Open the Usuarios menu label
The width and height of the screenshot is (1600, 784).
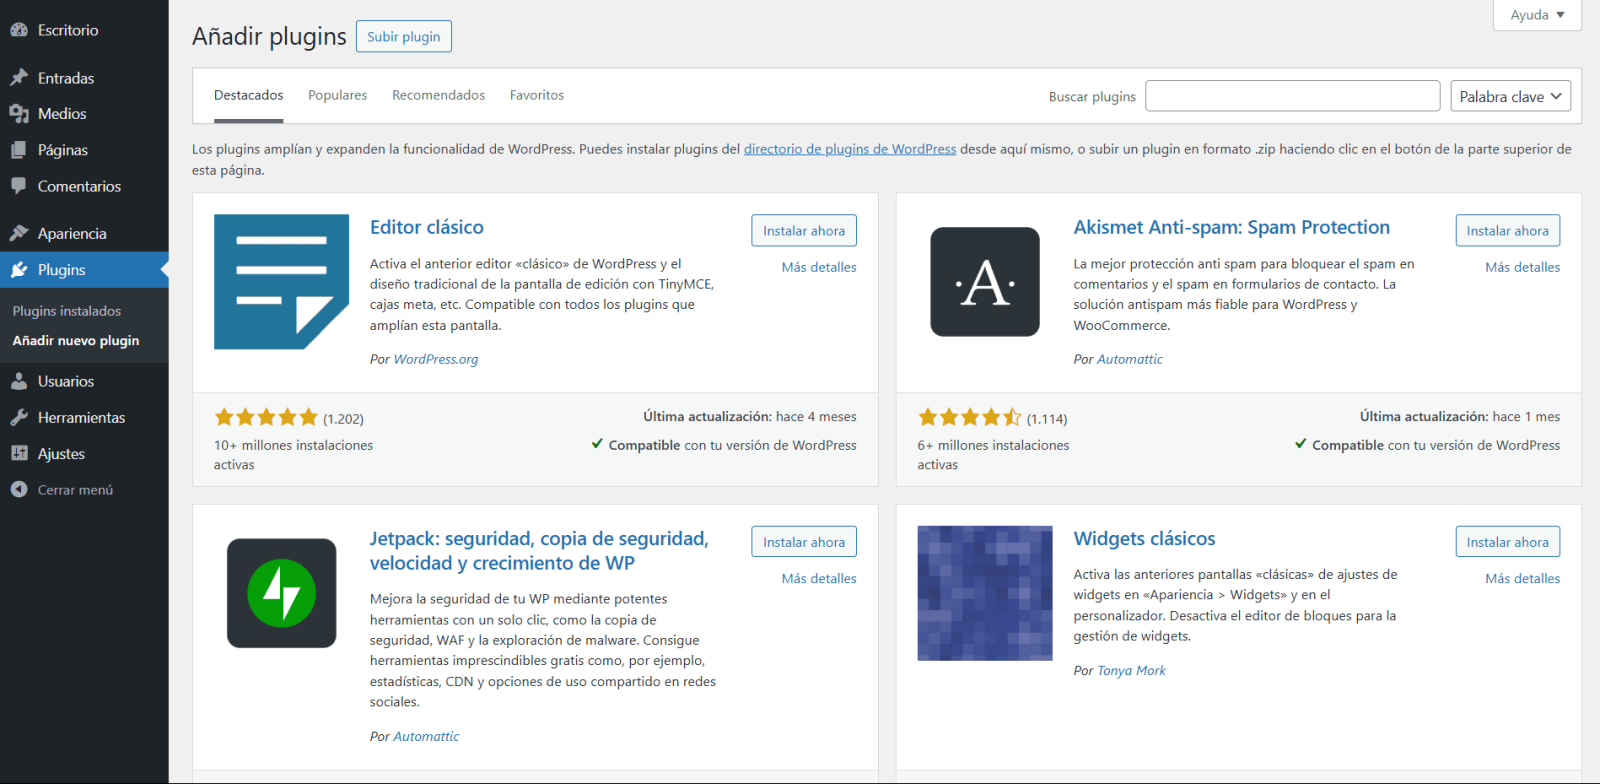click(x=66, y=381)
